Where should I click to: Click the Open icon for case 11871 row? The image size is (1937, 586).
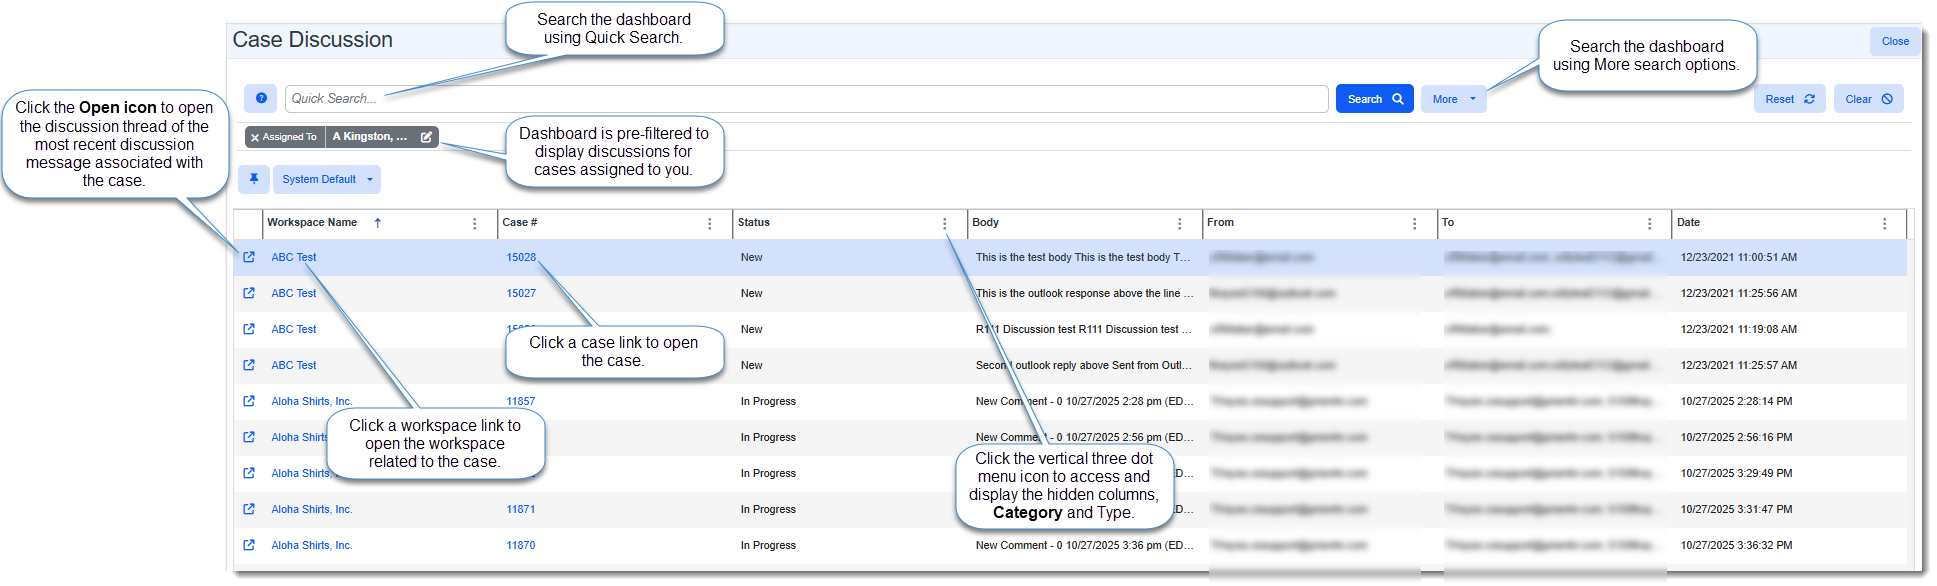[x=249, y=509]
